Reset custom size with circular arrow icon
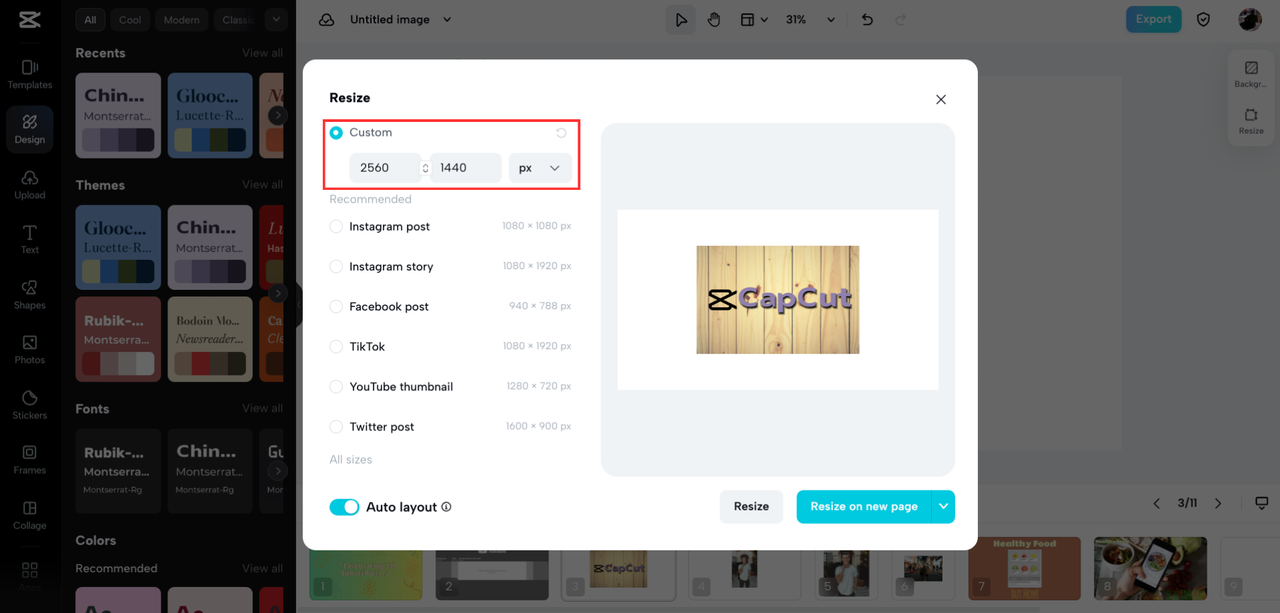 pos(561,132)
